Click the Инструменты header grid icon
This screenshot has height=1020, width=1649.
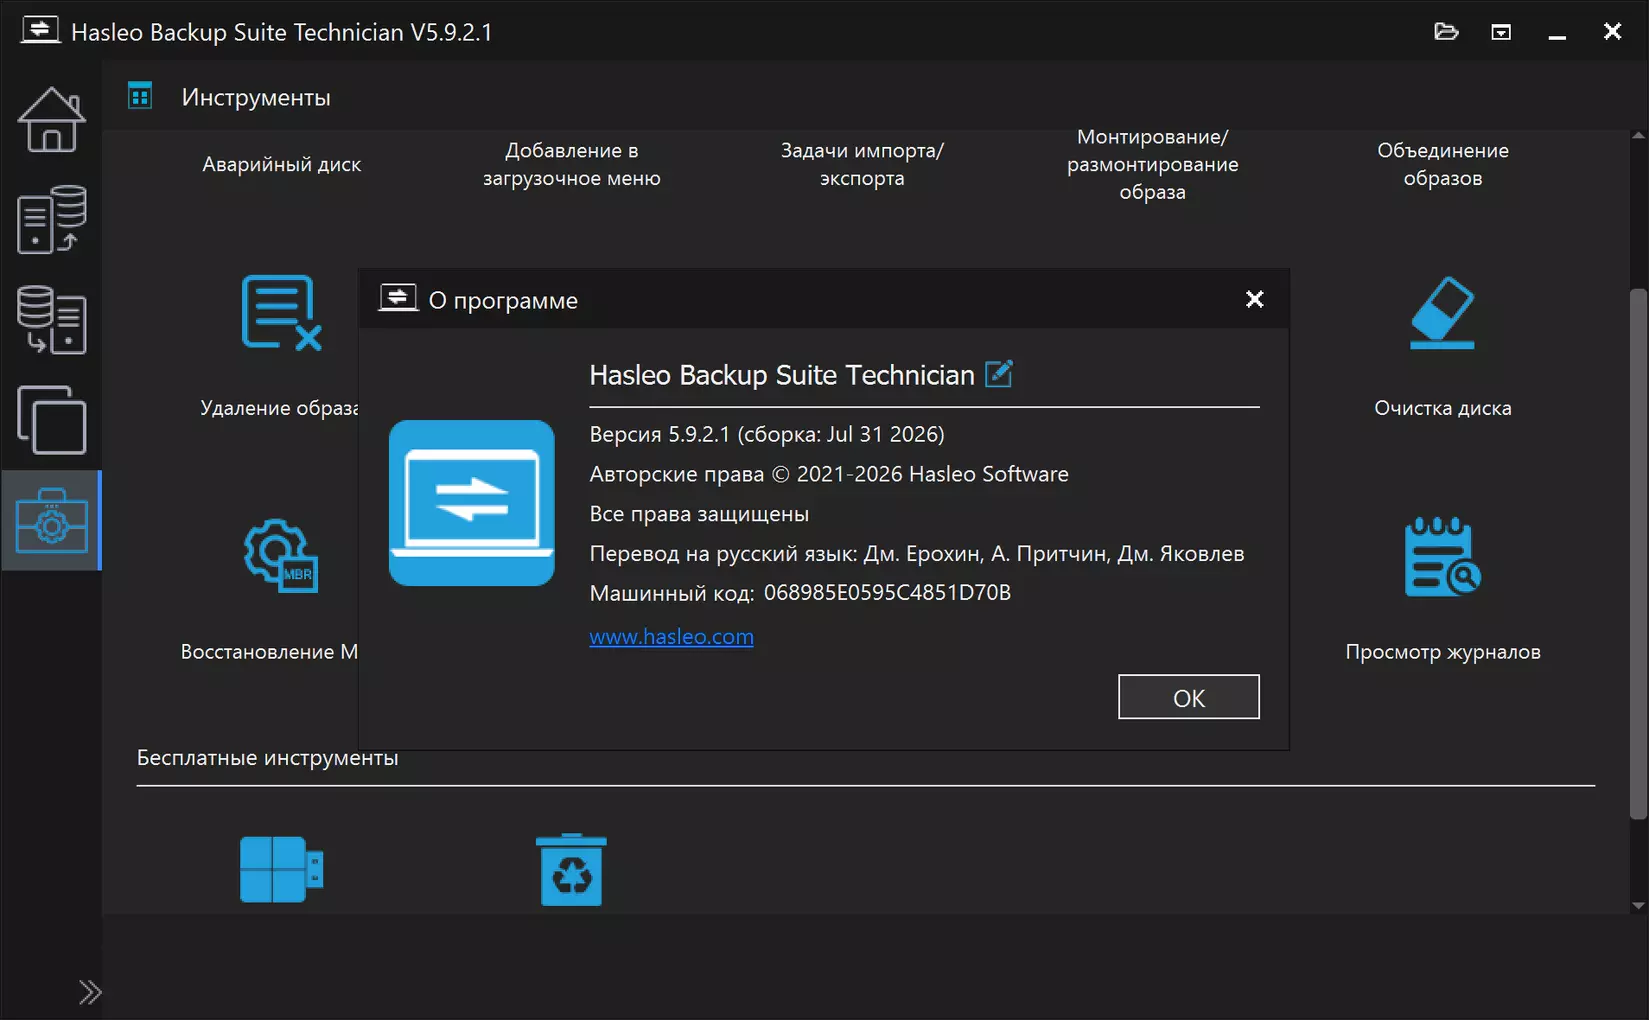coord(140,96)
